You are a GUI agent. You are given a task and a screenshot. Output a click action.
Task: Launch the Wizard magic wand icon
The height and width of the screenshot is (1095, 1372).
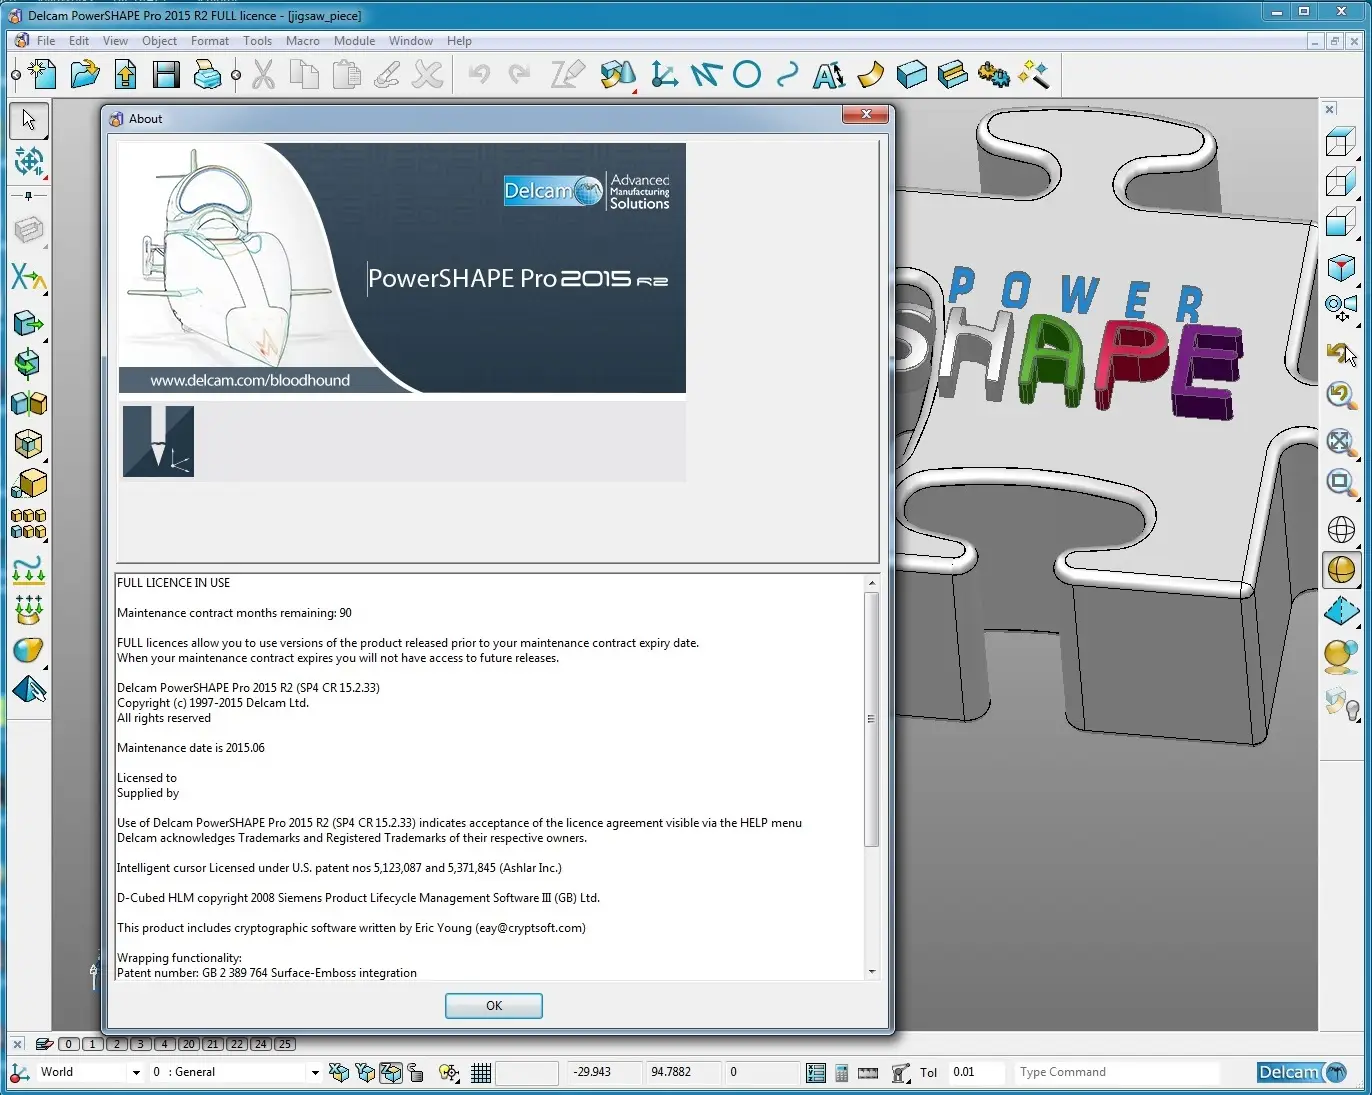click(1034, 75)
